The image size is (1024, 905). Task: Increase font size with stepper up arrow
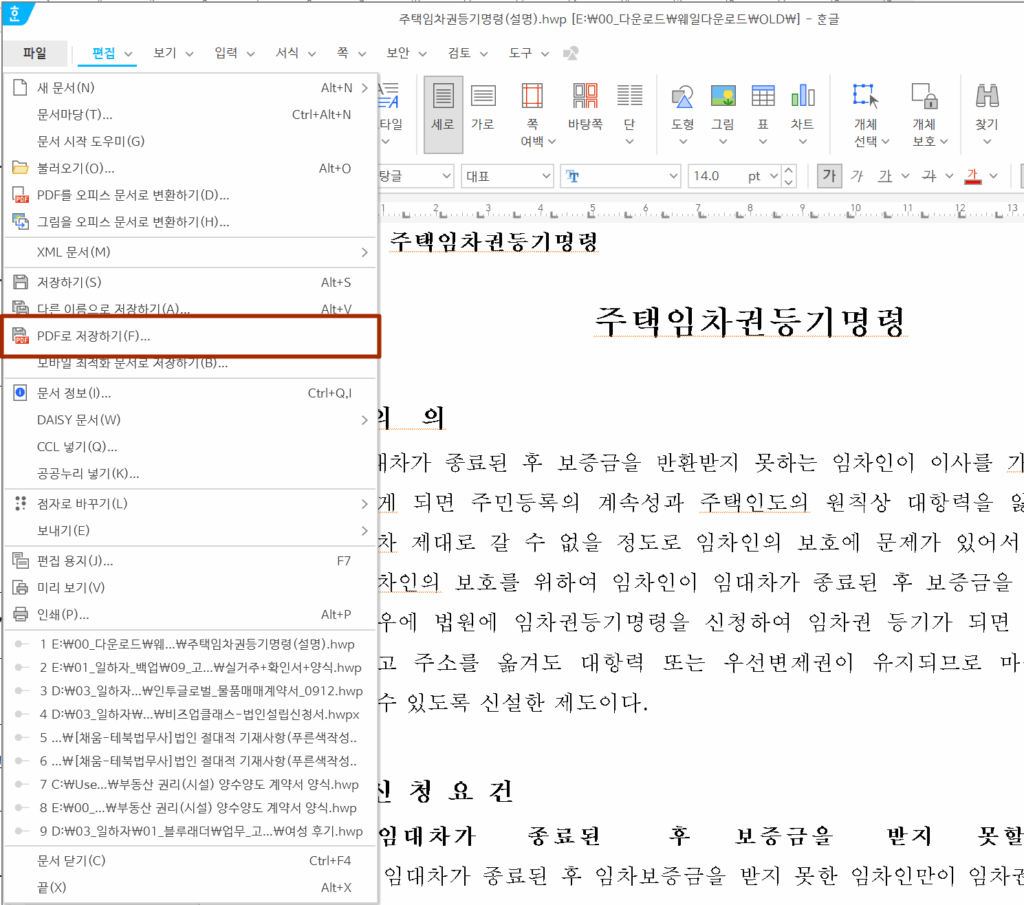coord(790,170)
